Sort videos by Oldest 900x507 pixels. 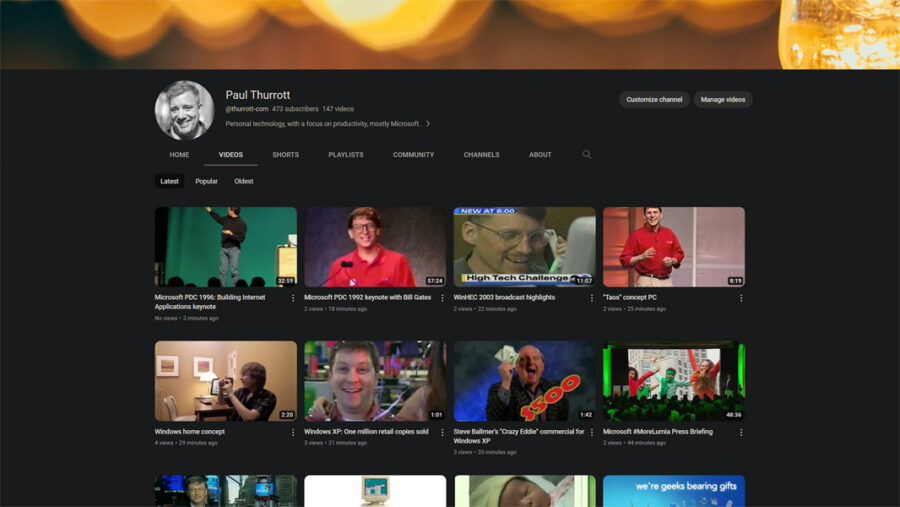click(244, 181)
